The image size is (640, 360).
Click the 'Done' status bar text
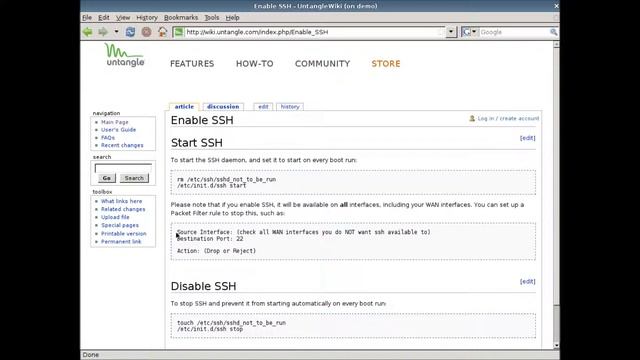[x=91, y=355]
